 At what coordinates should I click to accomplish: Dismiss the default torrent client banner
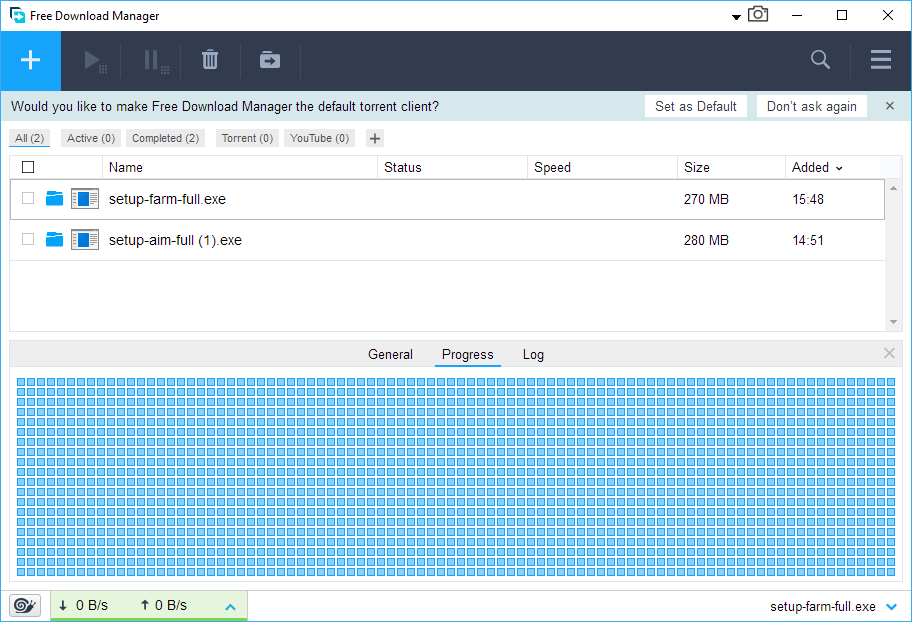pyautogui.click(x=889, y=106)
